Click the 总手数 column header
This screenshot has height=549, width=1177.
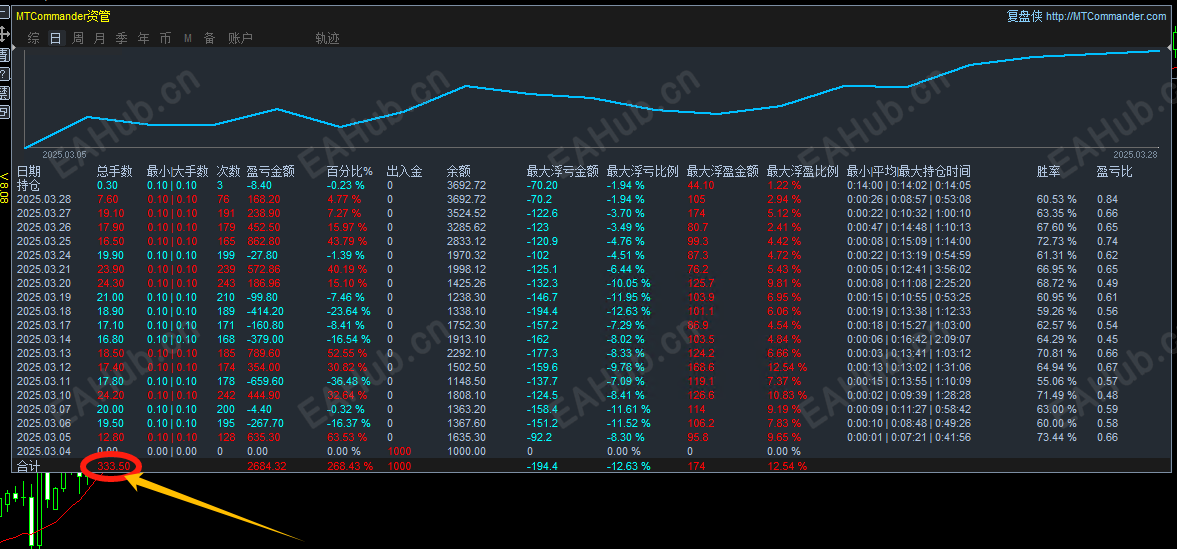tap(115, 172)
